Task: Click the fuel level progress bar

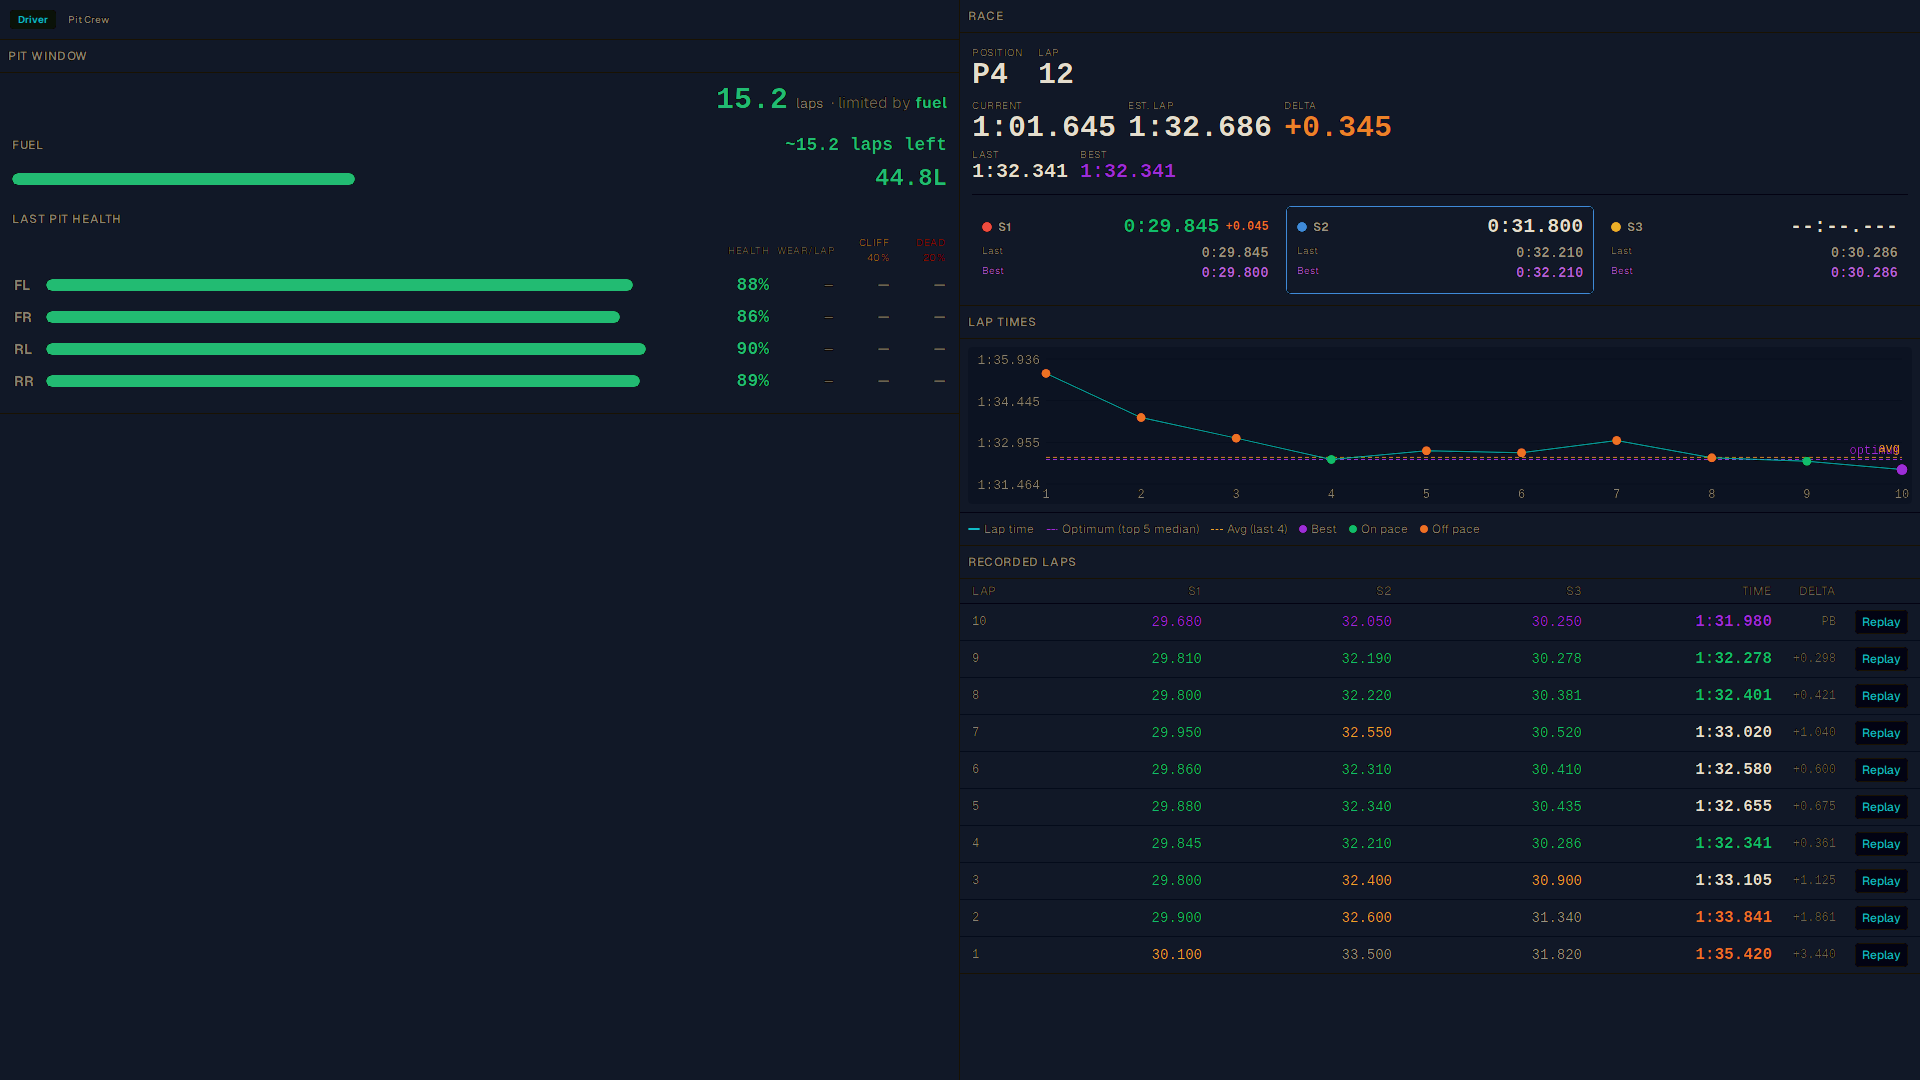Action: tap(183, 179)
